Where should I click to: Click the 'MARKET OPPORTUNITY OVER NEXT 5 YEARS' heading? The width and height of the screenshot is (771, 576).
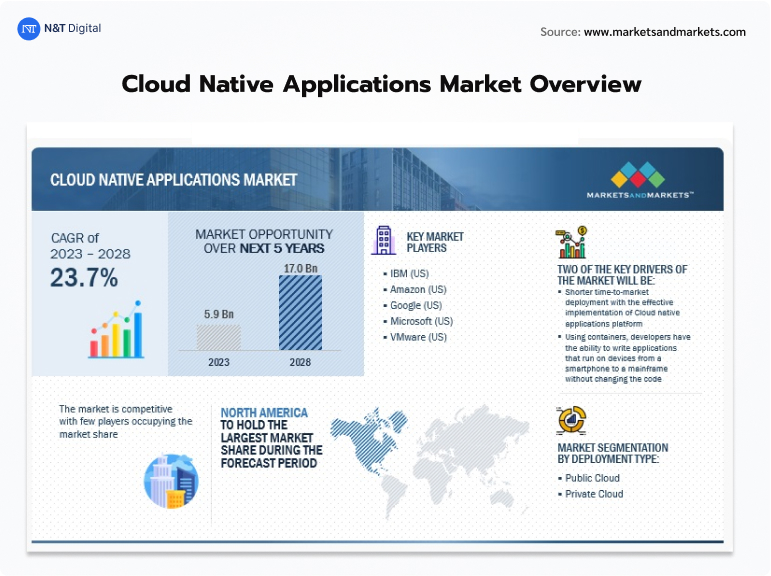pos(264,242)
